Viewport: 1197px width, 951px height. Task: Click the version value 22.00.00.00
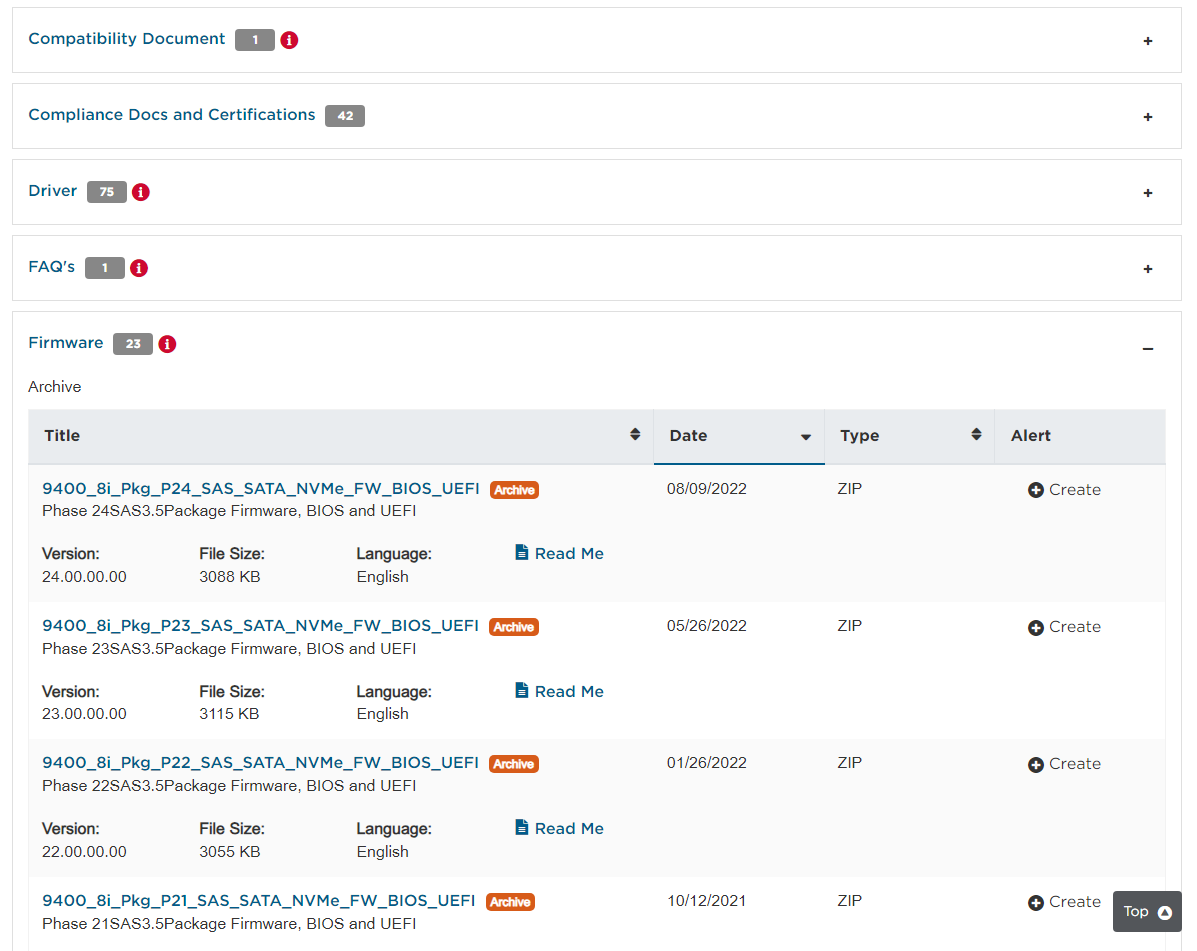pyautogui.click(x=84, y=852)
